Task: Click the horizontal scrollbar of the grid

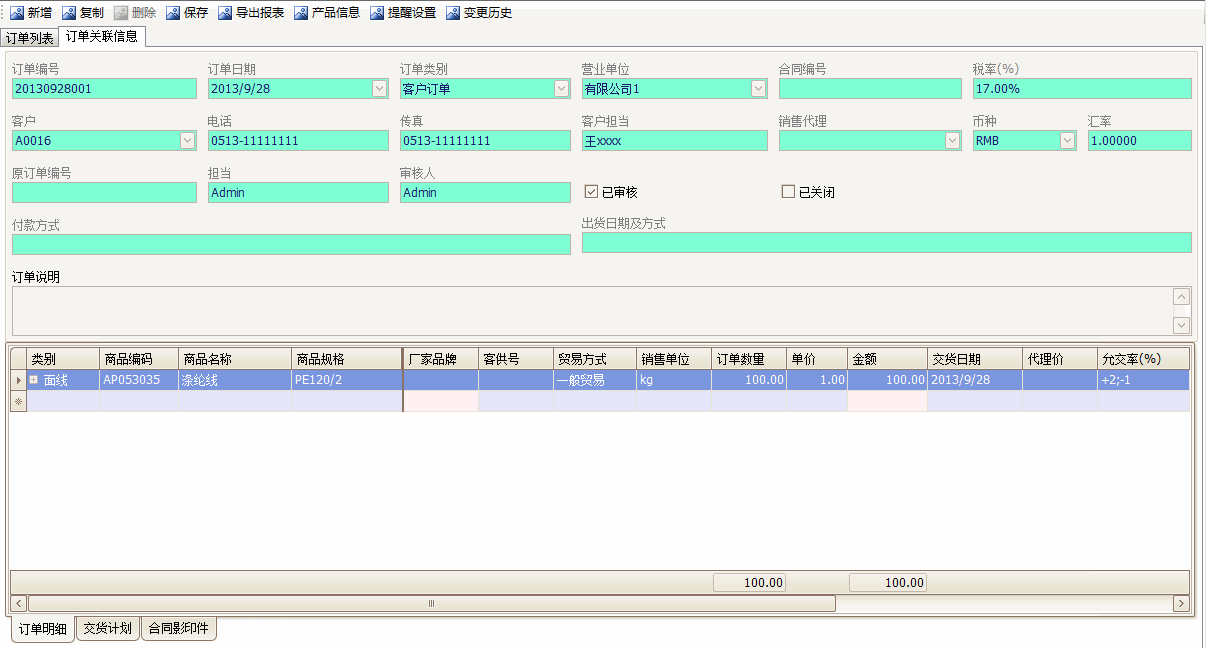Action: [x=430, y=603]
